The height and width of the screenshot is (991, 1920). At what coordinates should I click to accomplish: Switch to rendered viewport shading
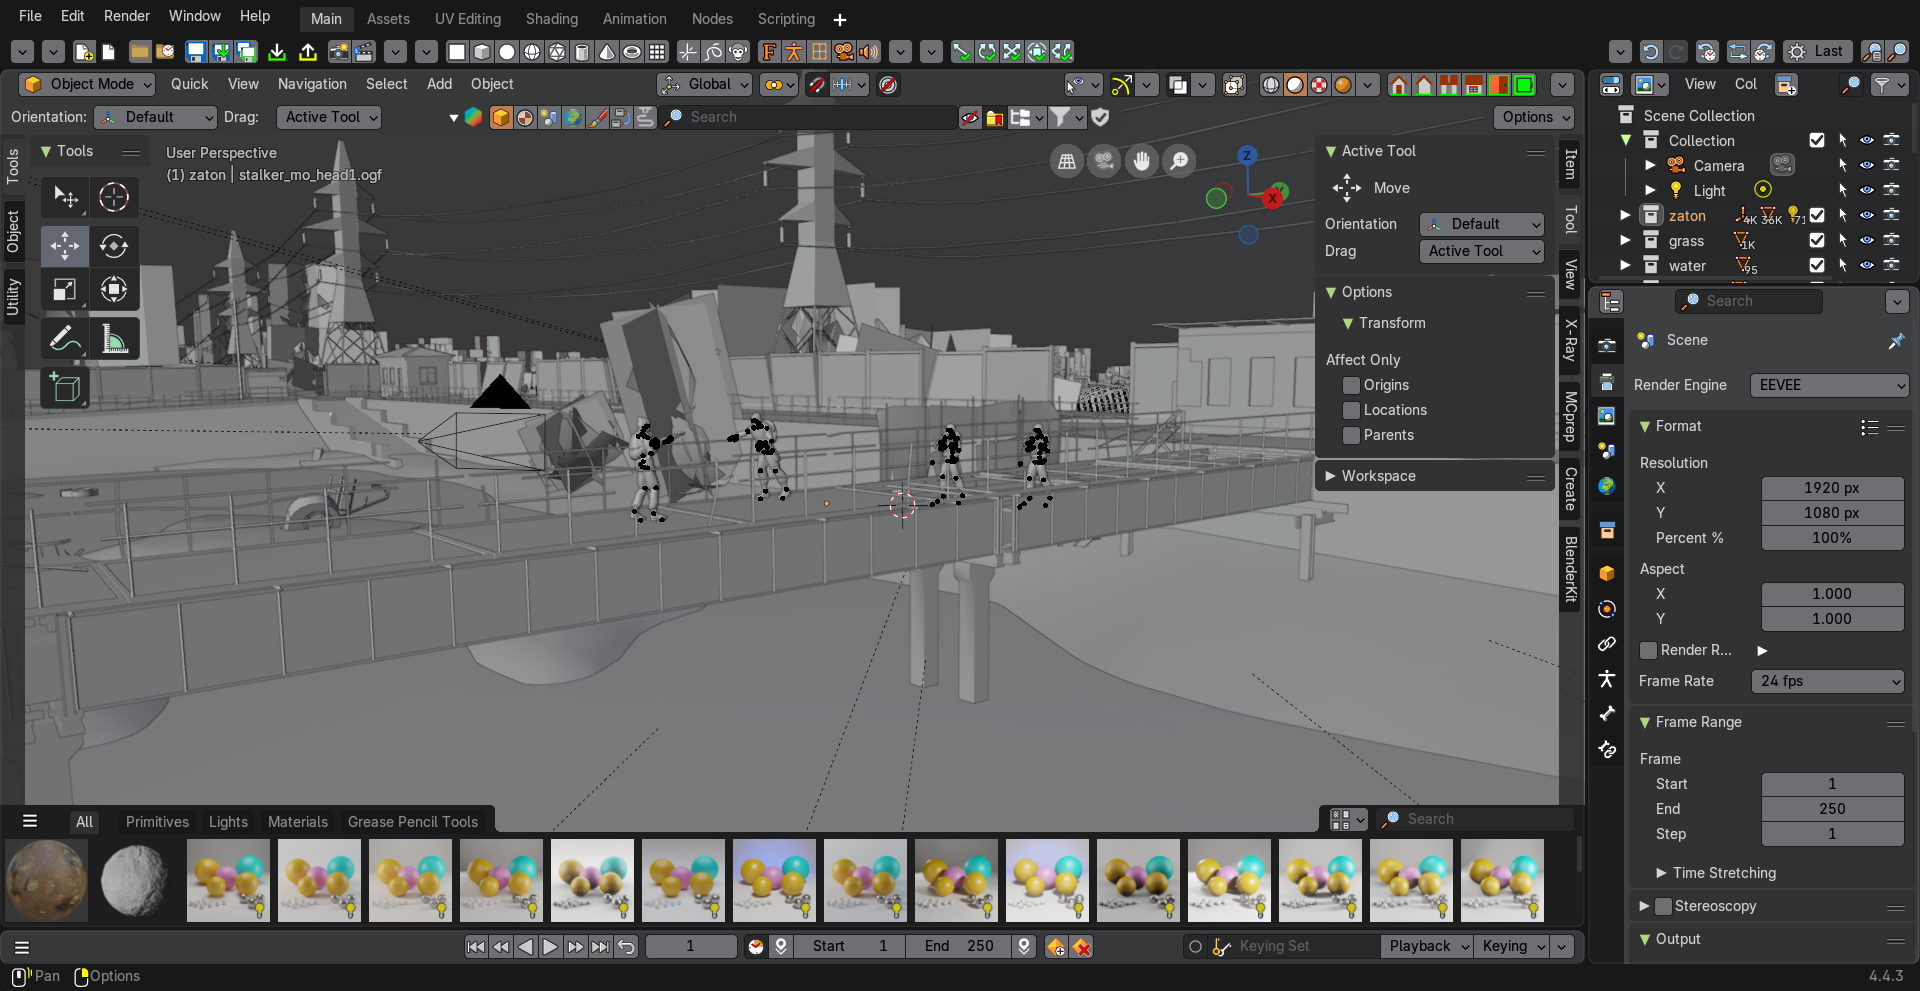click(1343, 85)
